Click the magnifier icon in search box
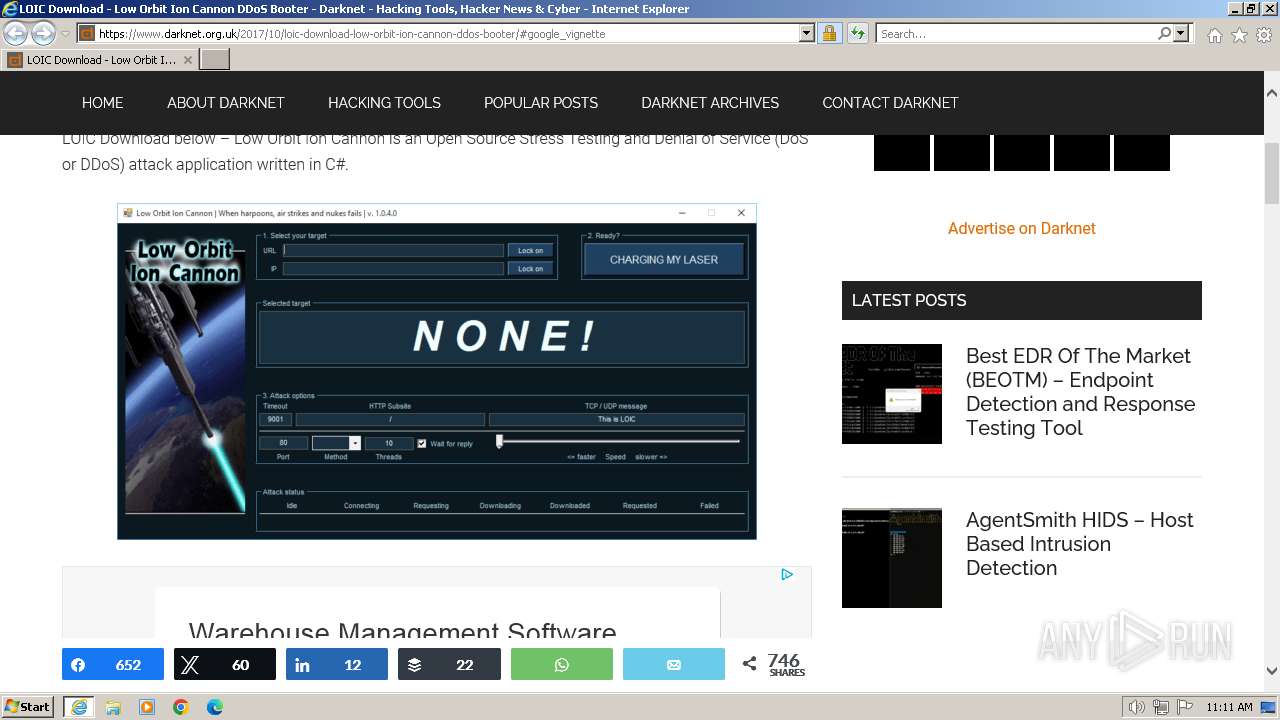This screenshot has width=1280, height=720. (1164, 33)
